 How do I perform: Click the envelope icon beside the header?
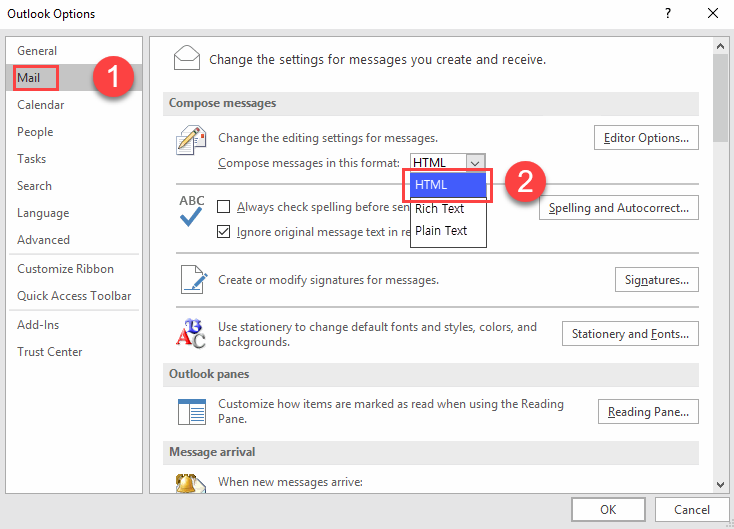pos(187,58)
